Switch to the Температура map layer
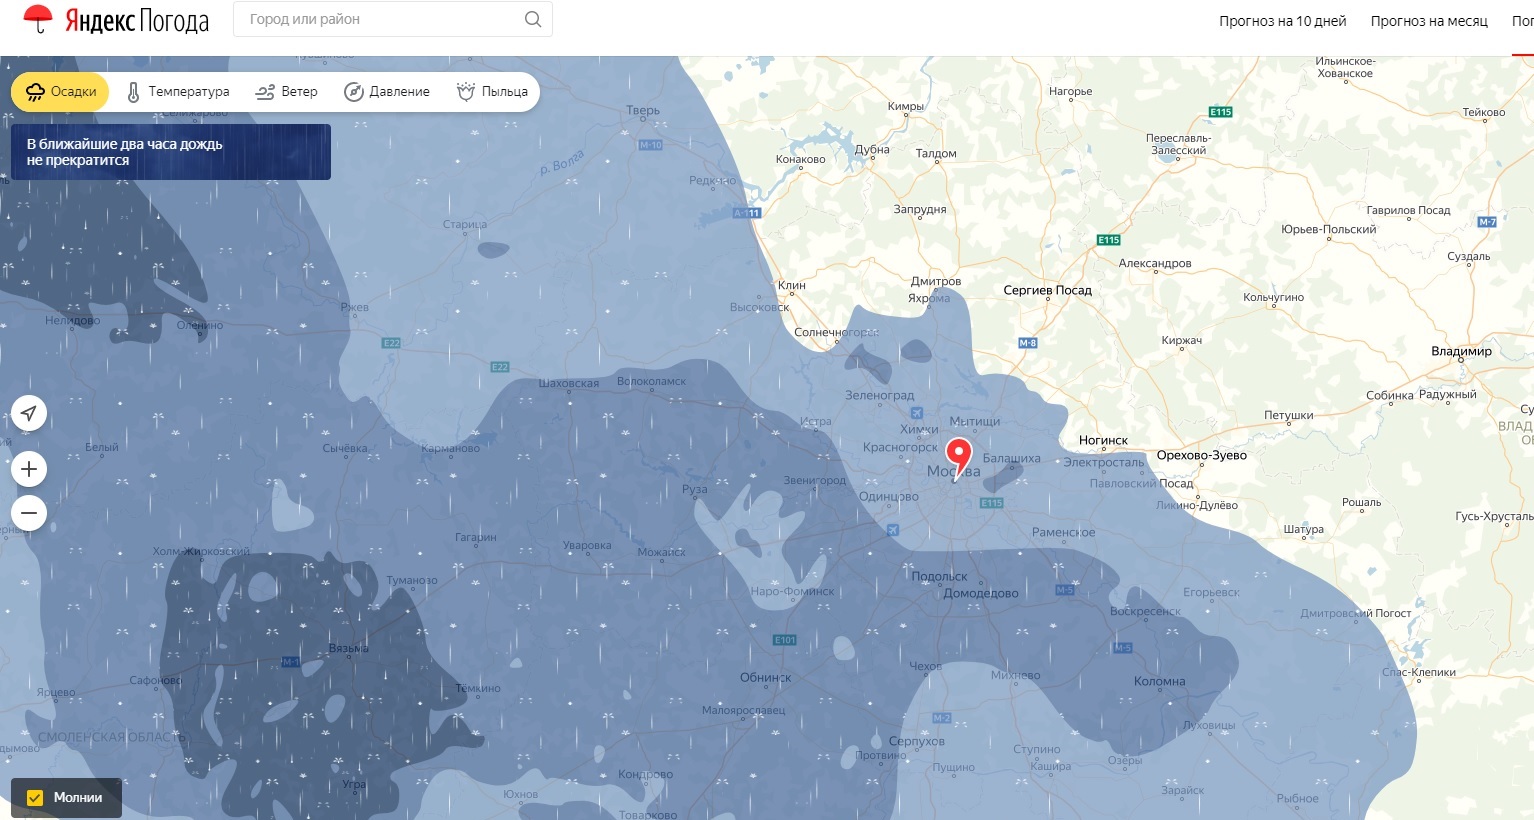The width and height of the screenshot is (1534, 820). point(178,92)
